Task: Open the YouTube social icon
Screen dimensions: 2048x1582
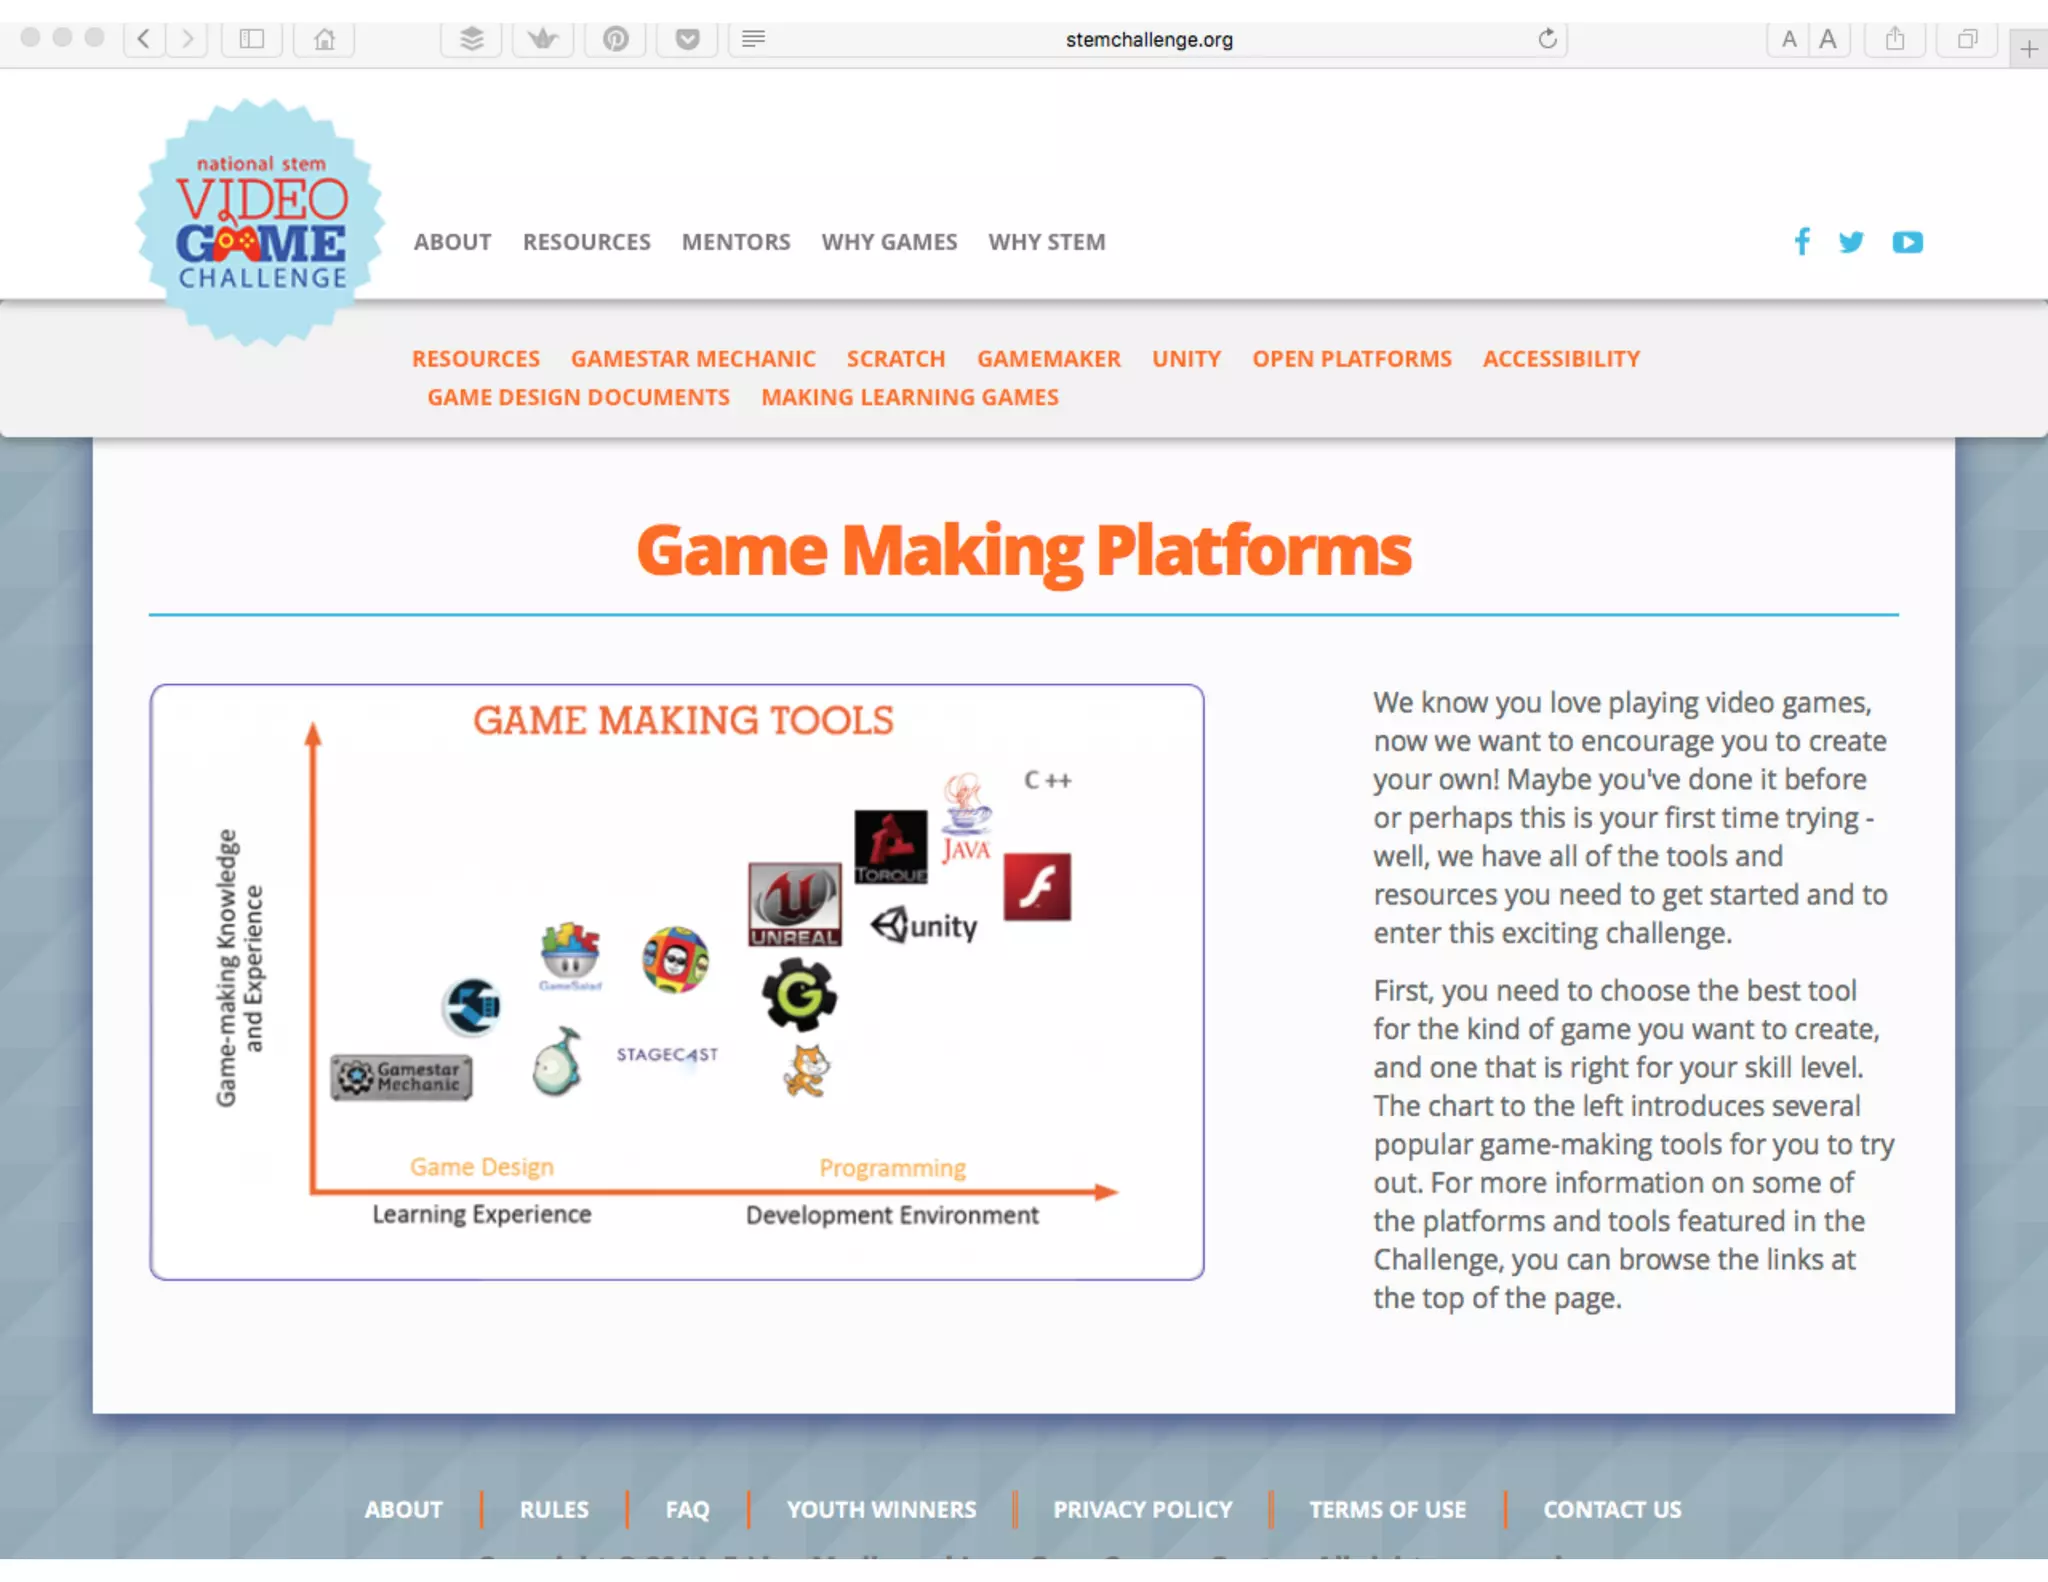Action: pos(1907,242)
